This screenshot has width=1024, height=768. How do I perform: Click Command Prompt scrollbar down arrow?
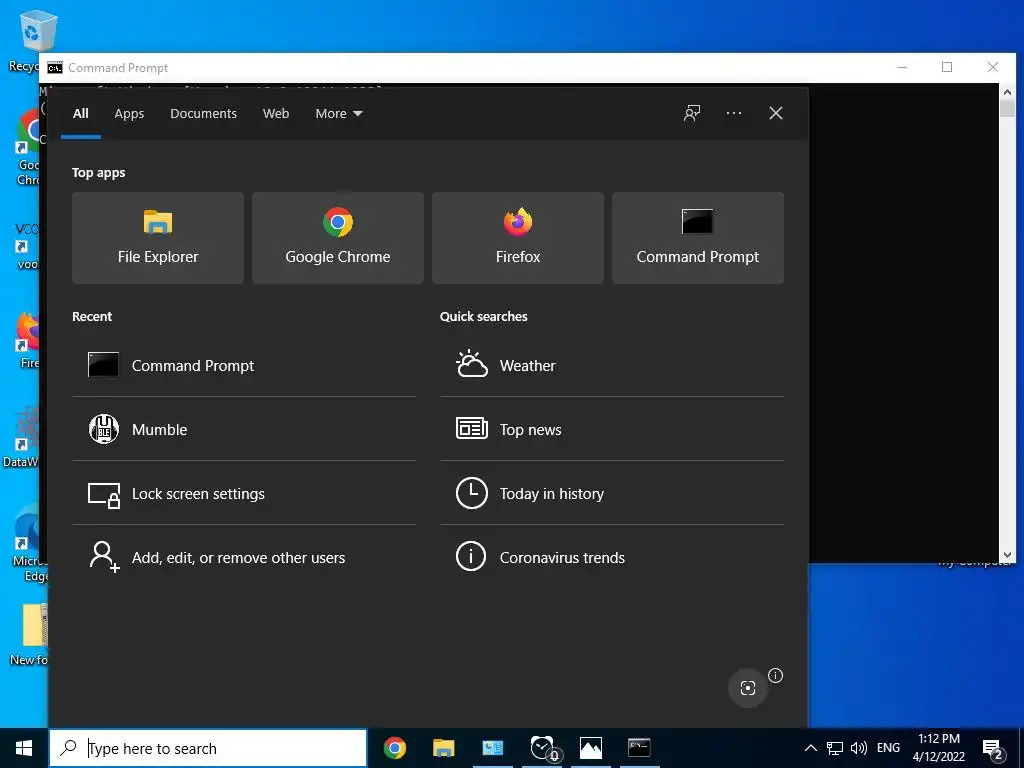[x=1006, y=554]
